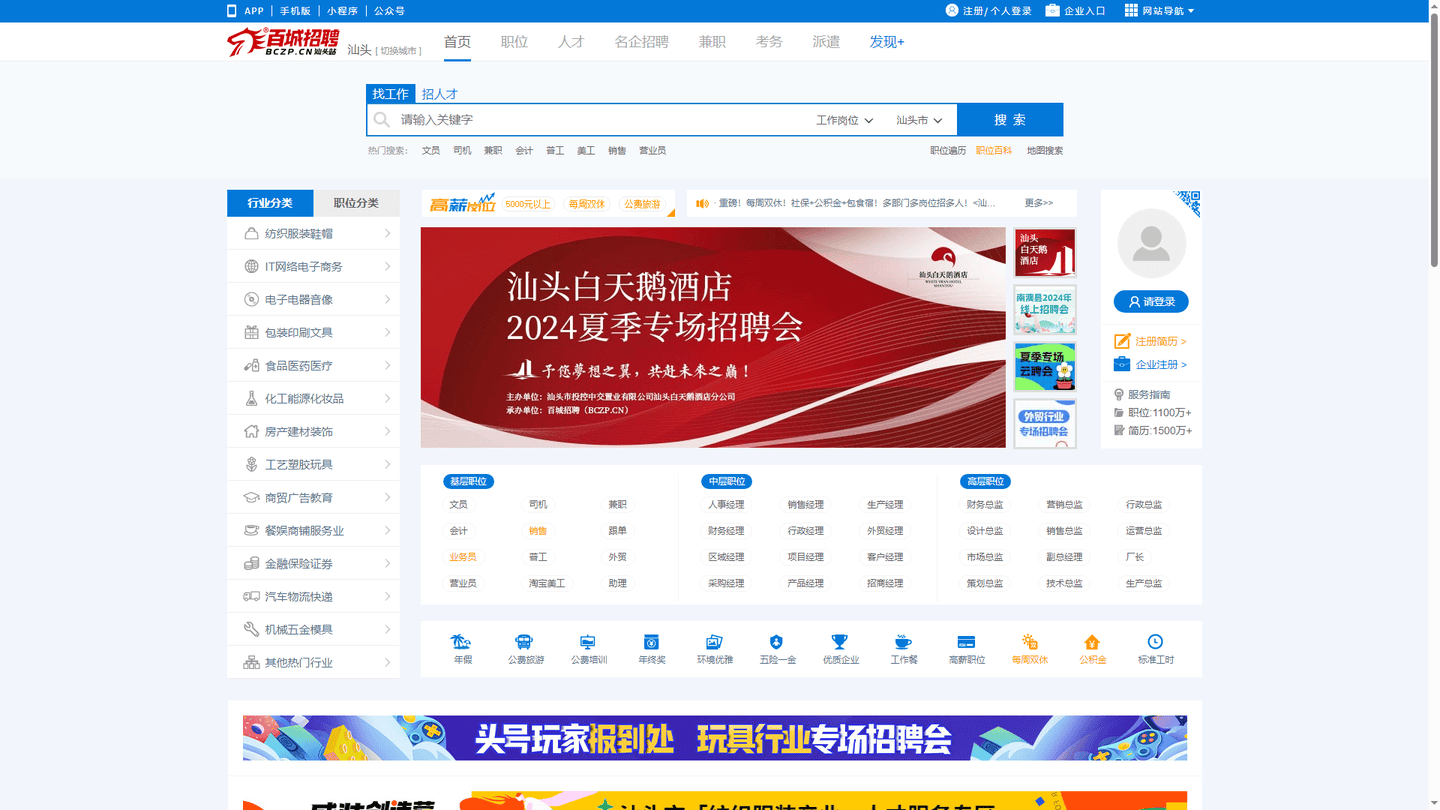Open the 发现+ nav item
1440x810 pixels.
(x=886, y=42)
